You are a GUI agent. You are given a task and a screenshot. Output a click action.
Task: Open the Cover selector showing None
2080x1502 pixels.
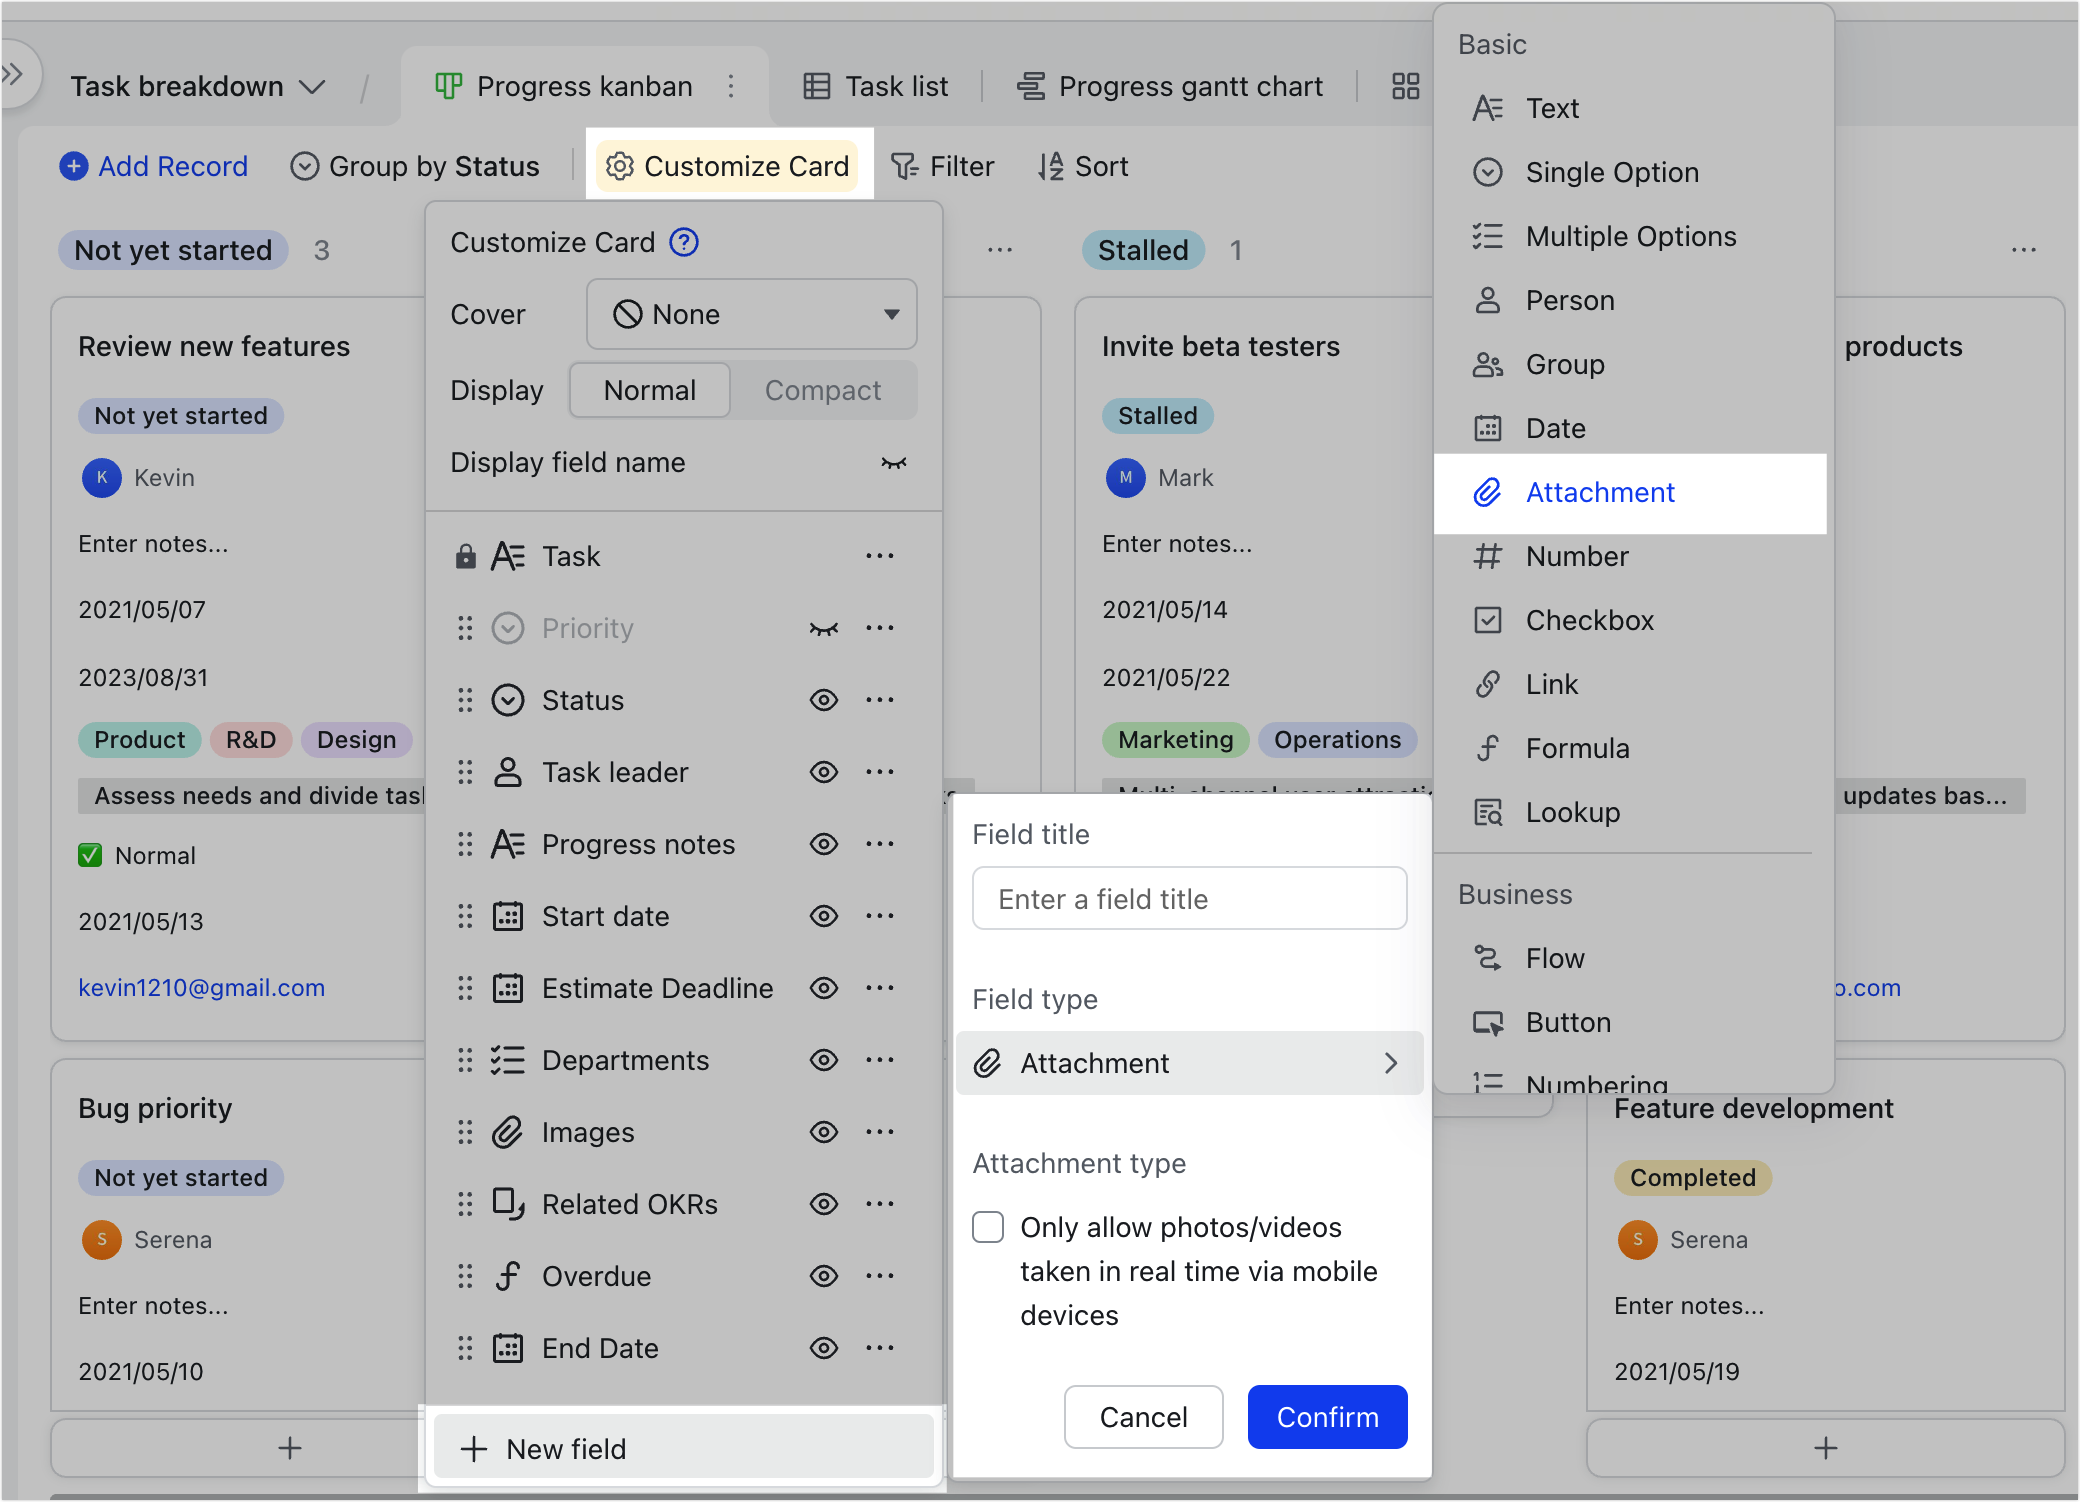[x=751, y=314]
